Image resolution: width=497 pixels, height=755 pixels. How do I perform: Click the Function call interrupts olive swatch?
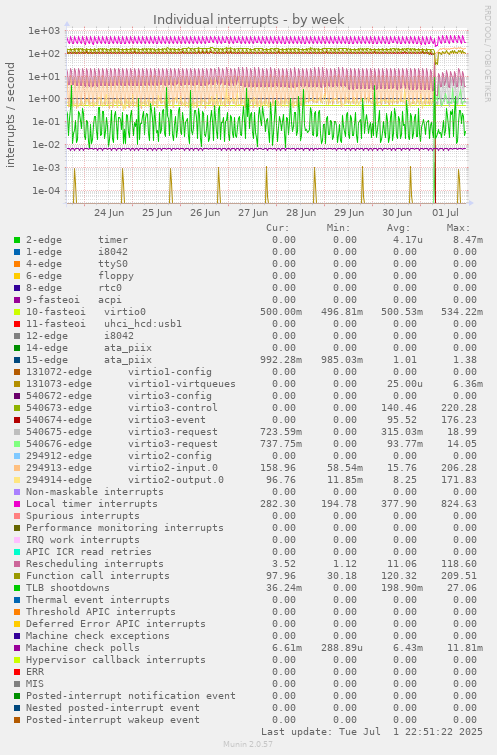[x=17, y=576]
